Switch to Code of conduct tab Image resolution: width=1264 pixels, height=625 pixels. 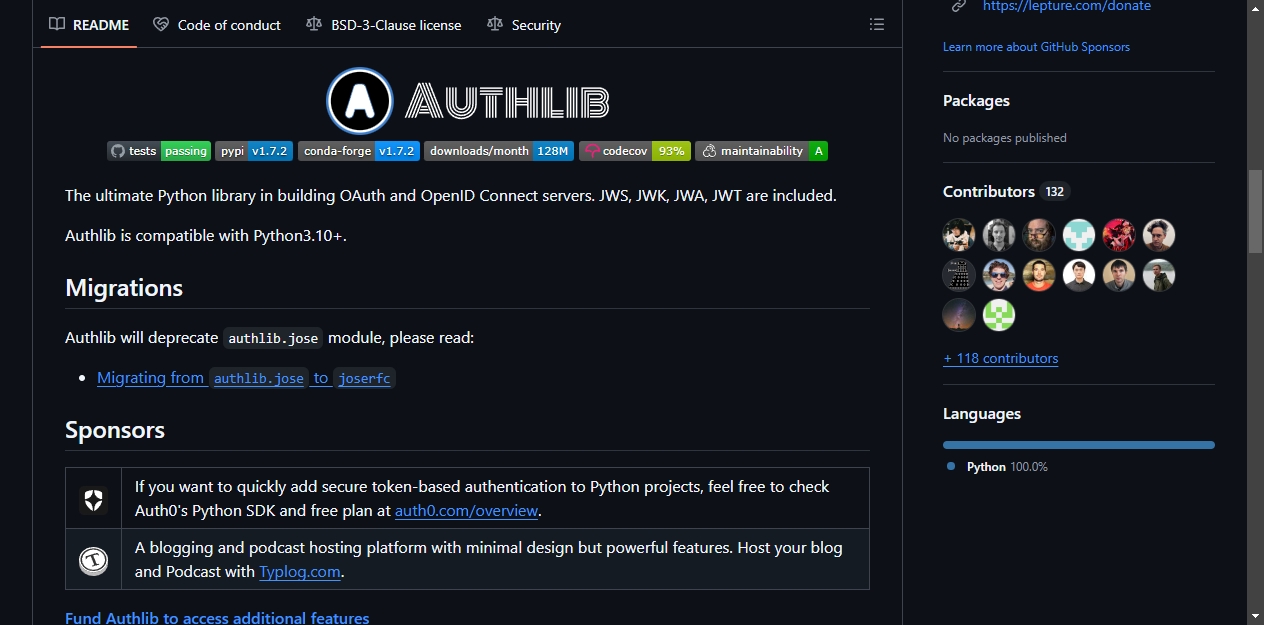217,25
